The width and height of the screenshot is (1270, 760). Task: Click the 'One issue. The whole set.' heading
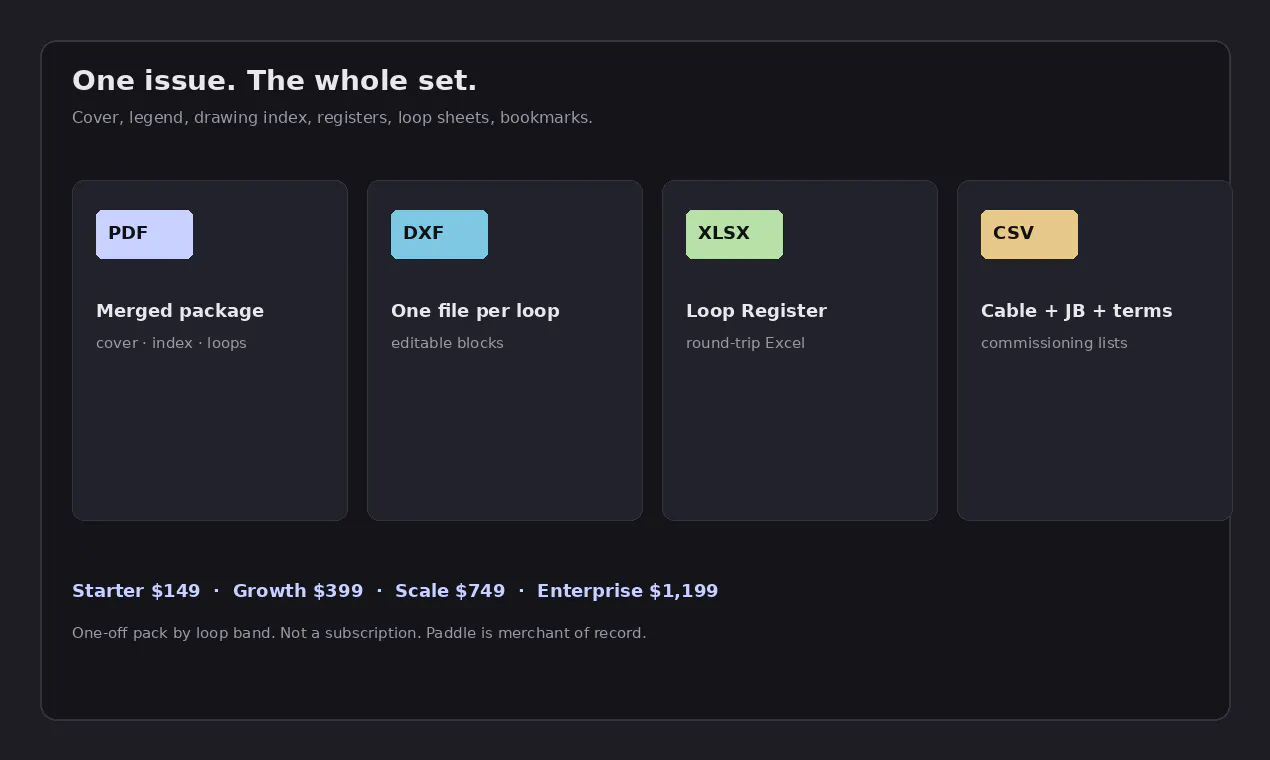(x=274, y=81)
